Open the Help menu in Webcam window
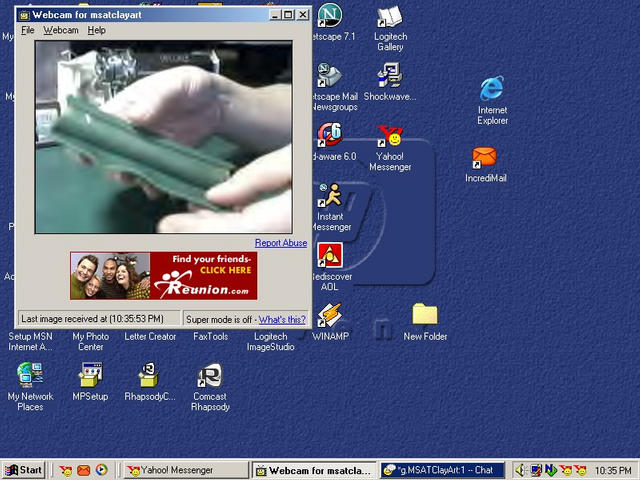This screenshot has width=640, height=480. tap(96, 30)
